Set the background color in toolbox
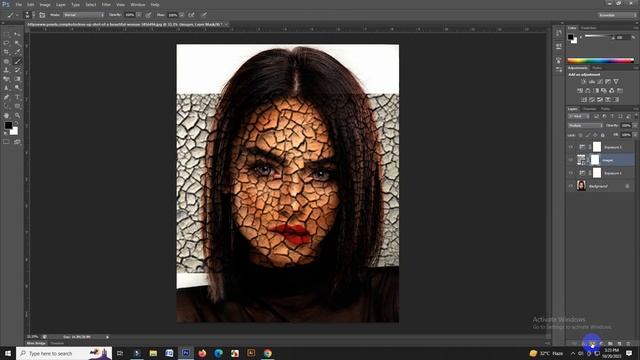This screenshot has height=360, width=640. pyautogui.click(x=15, y=132)
